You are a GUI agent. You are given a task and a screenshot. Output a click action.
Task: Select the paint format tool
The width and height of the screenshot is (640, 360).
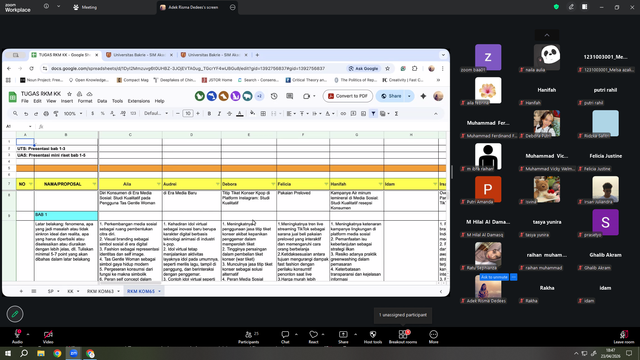pyautogui.click(x=56, y=113)
